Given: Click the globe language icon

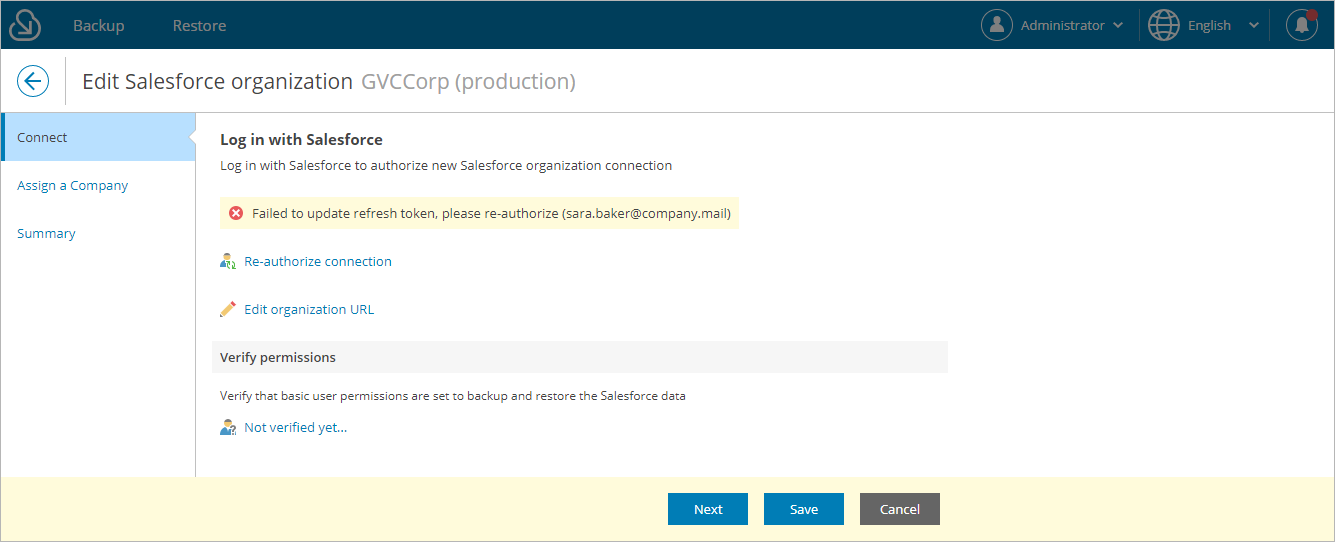Looking at the screenshot, I should pos(1163,25).
